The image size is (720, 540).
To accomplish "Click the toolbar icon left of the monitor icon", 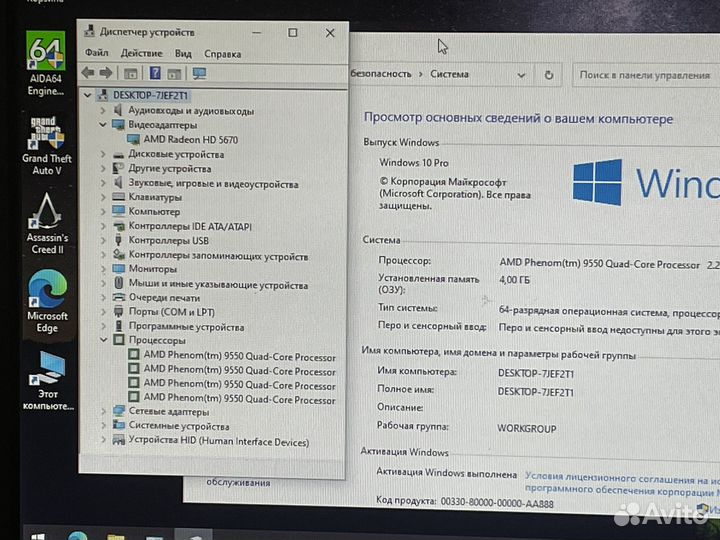I will click(174, 73).
